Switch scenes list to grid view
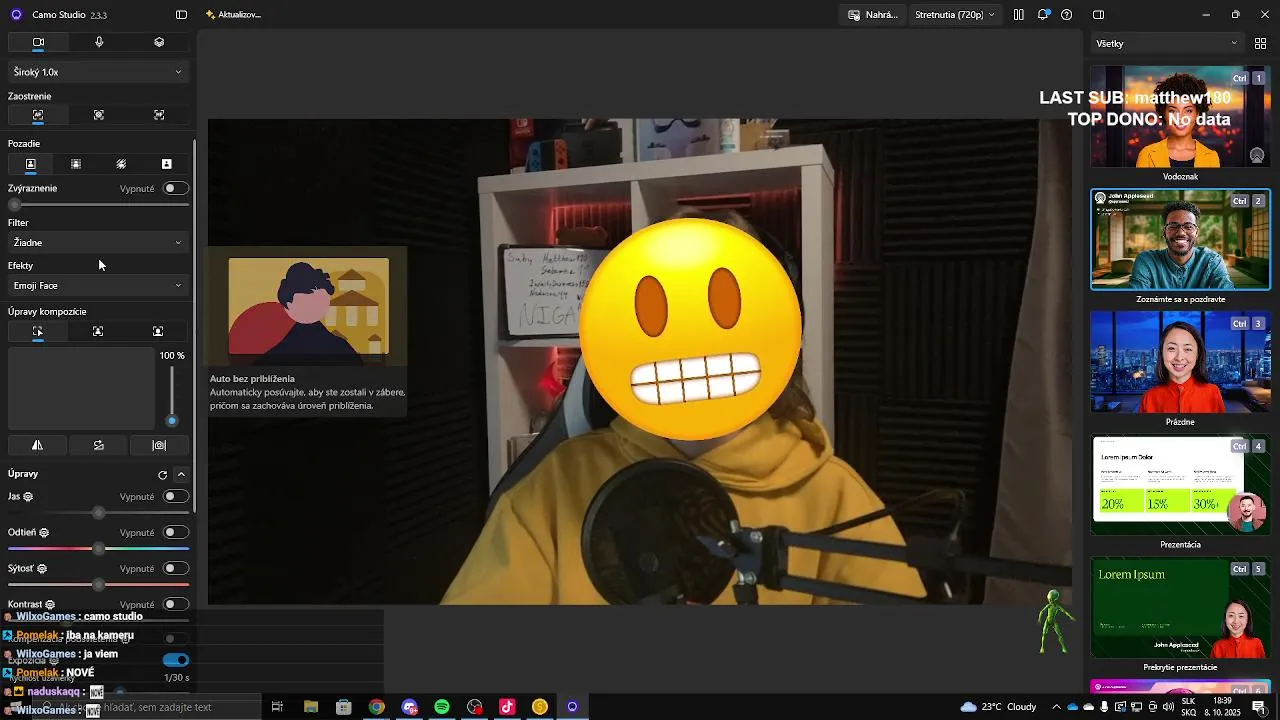Viewport: 1280px width, 720px height. [x=1260, y=43]
